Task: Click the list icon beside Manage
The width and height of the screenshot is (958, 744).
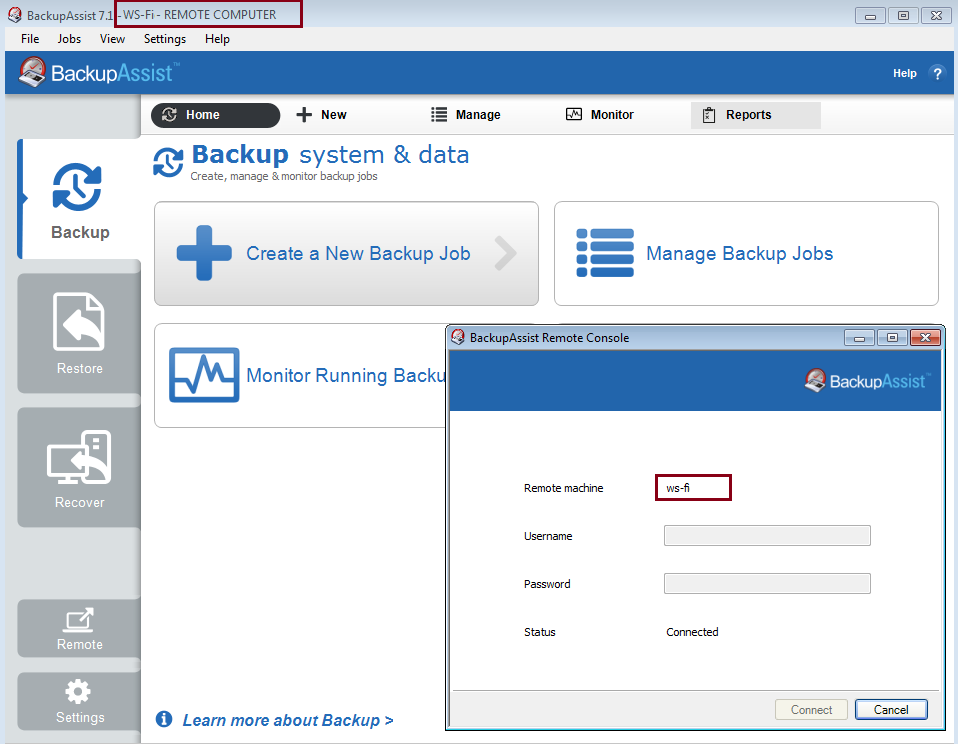Action: [439, 115]
